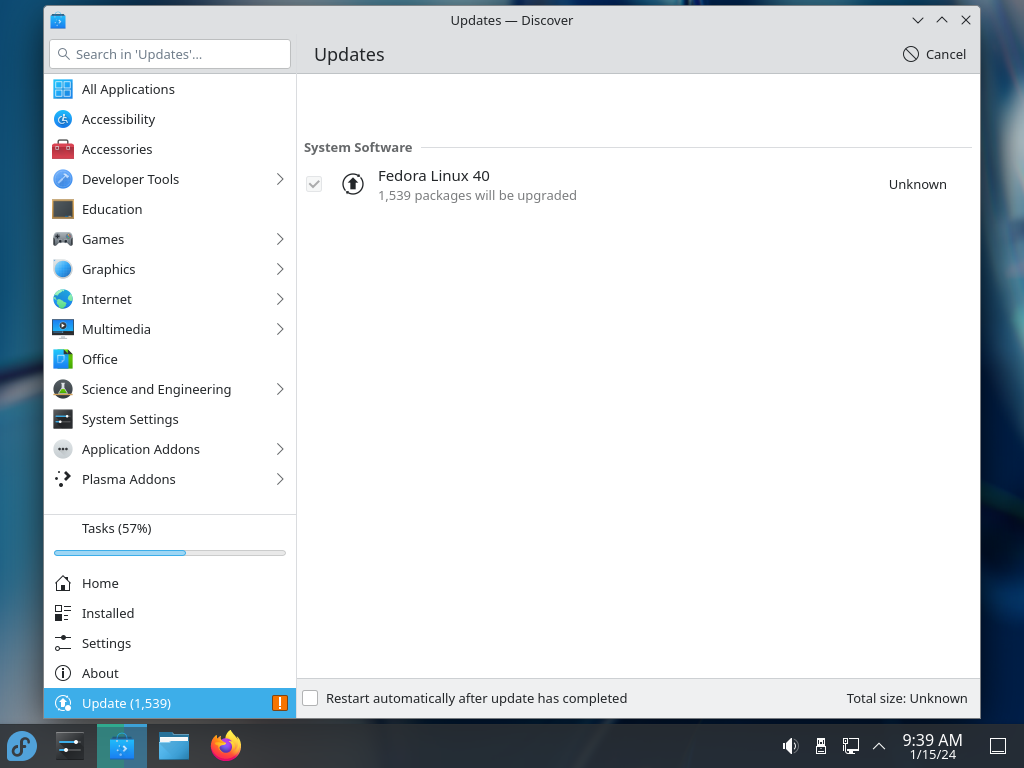The height and width of the screenshot is (768, 1024).
Task: Show hidden system tray icons arrow
Action: click(x=879, y=746)
